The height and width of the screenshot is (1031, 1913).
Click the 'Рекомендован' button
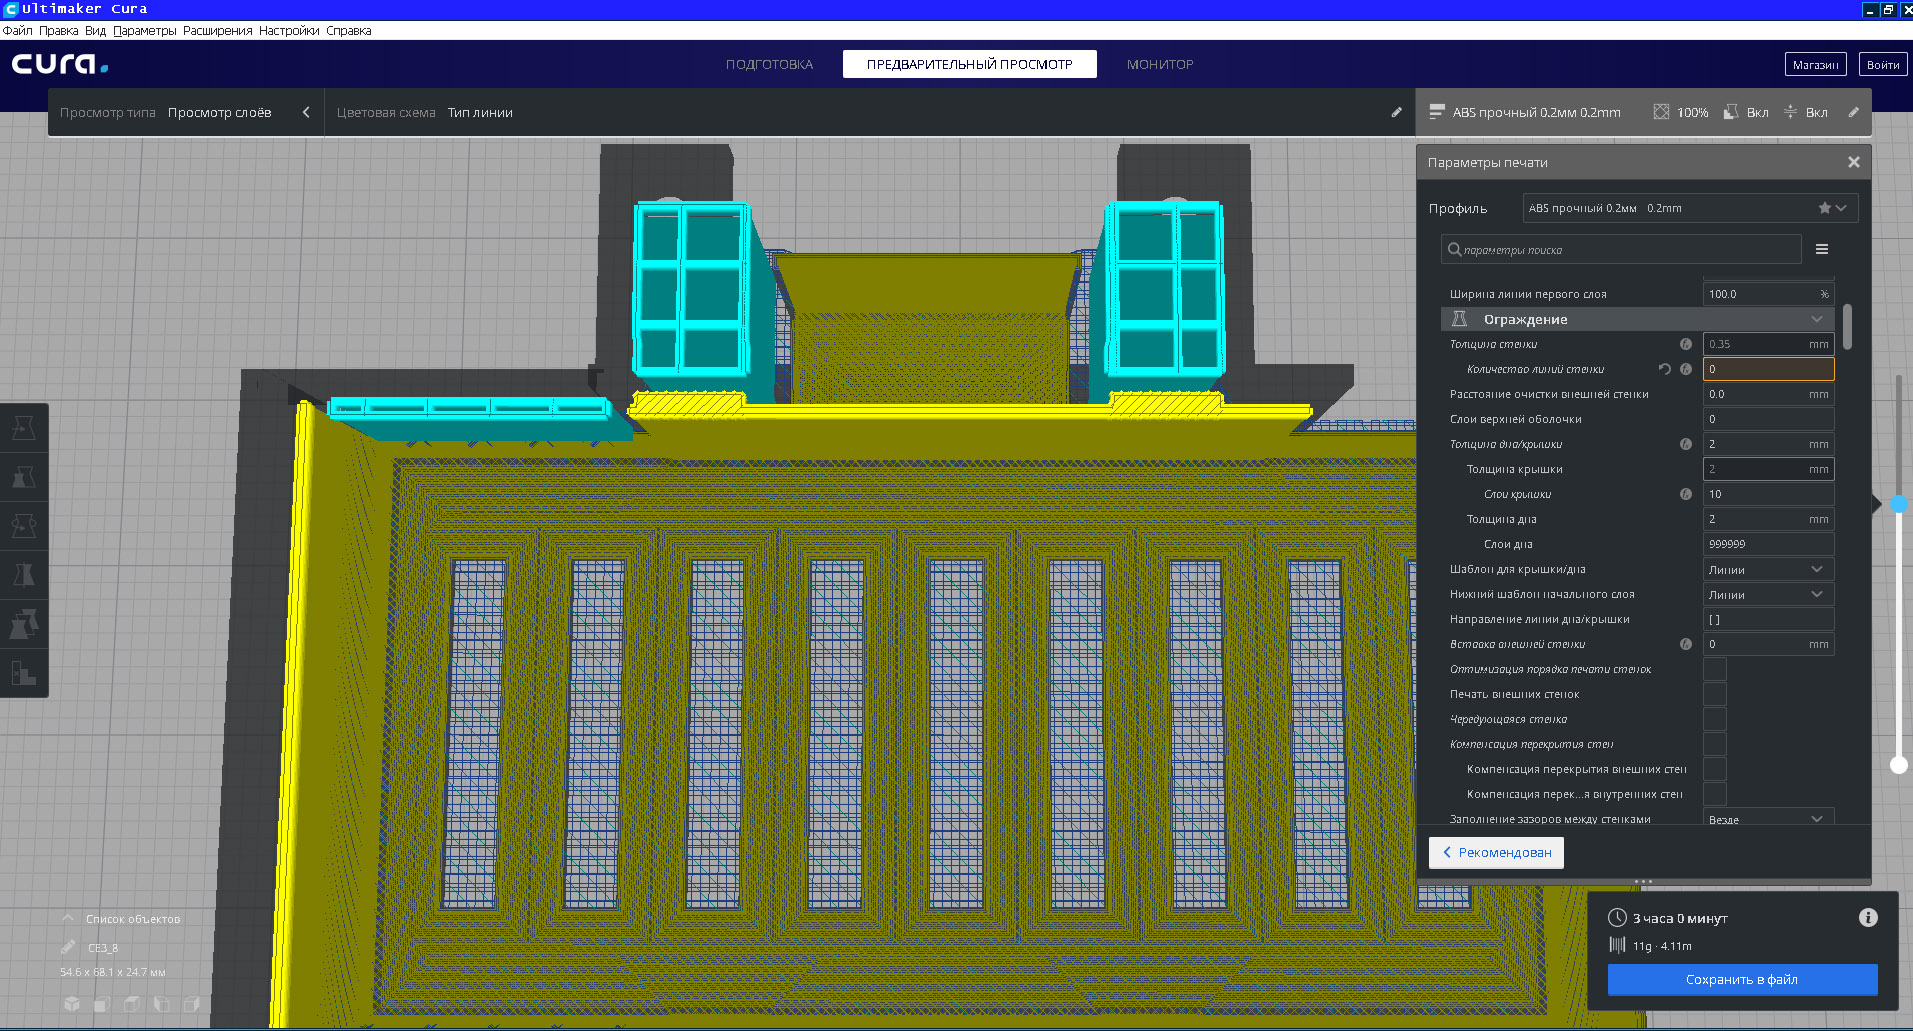click(1496, 852)
